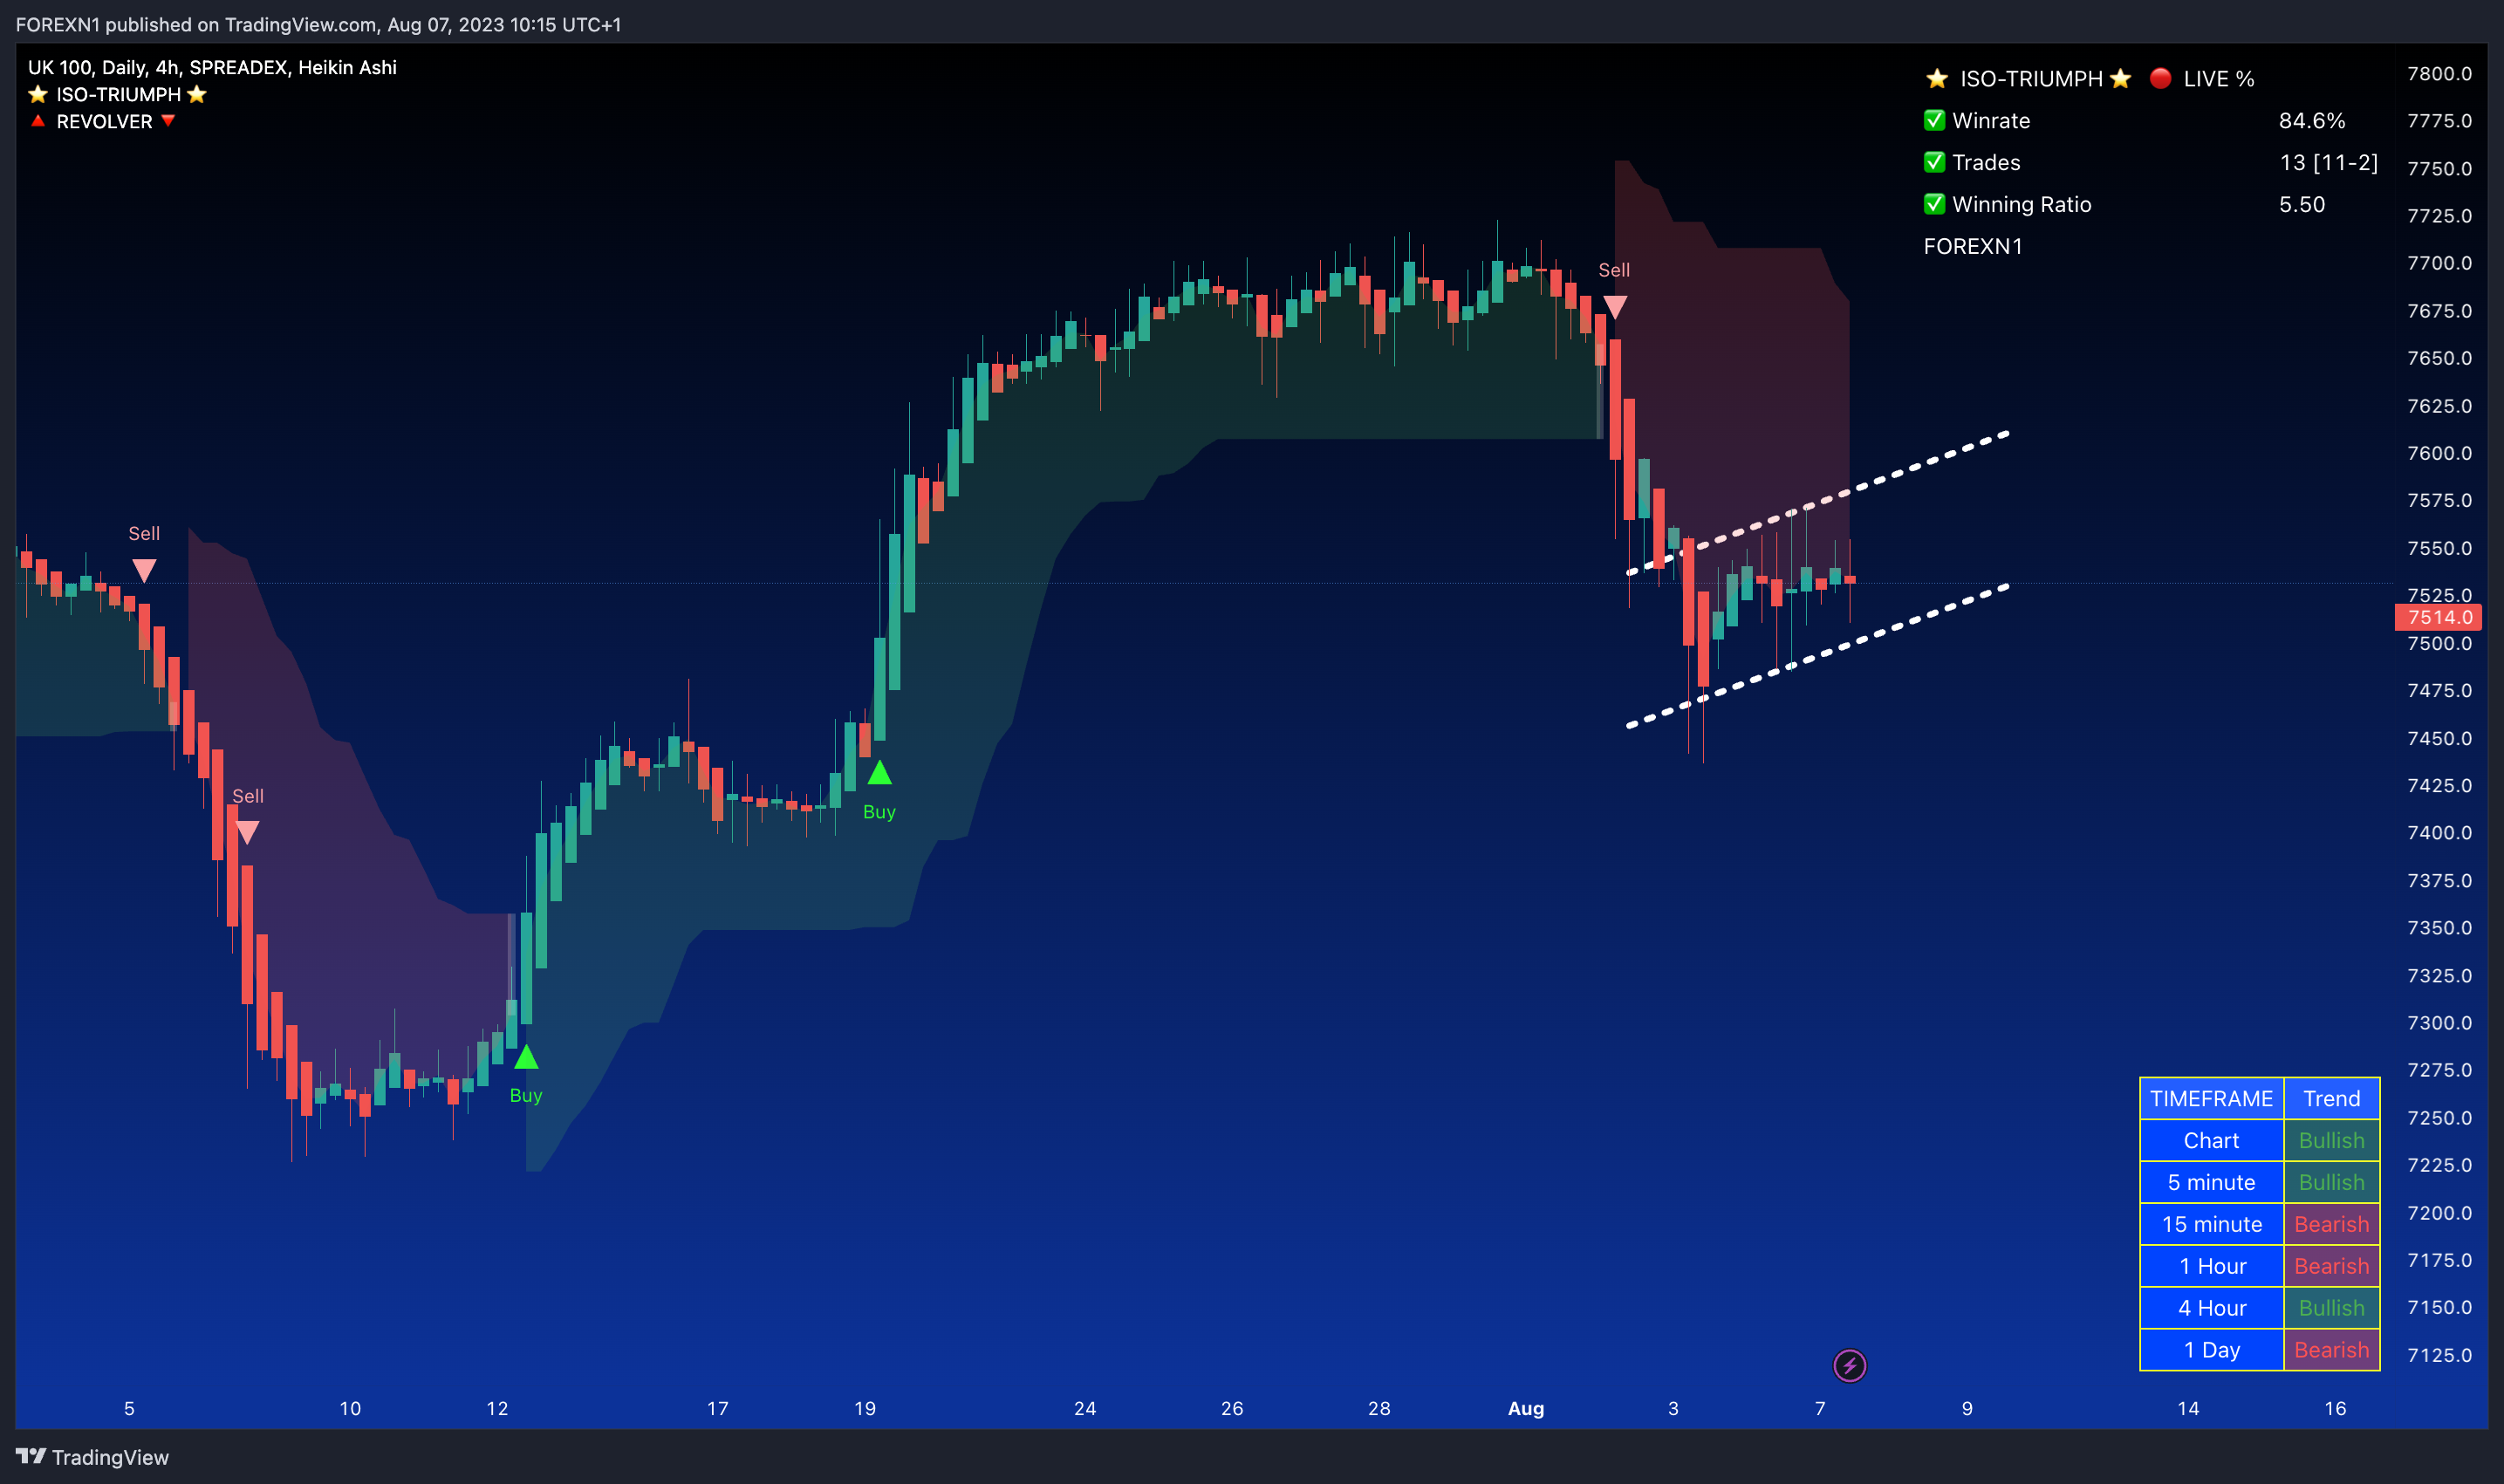Screen dimensions: 2504x1484
Task: Click the Chart row Bullish cell
Action: click(x=2332, y=1140)
